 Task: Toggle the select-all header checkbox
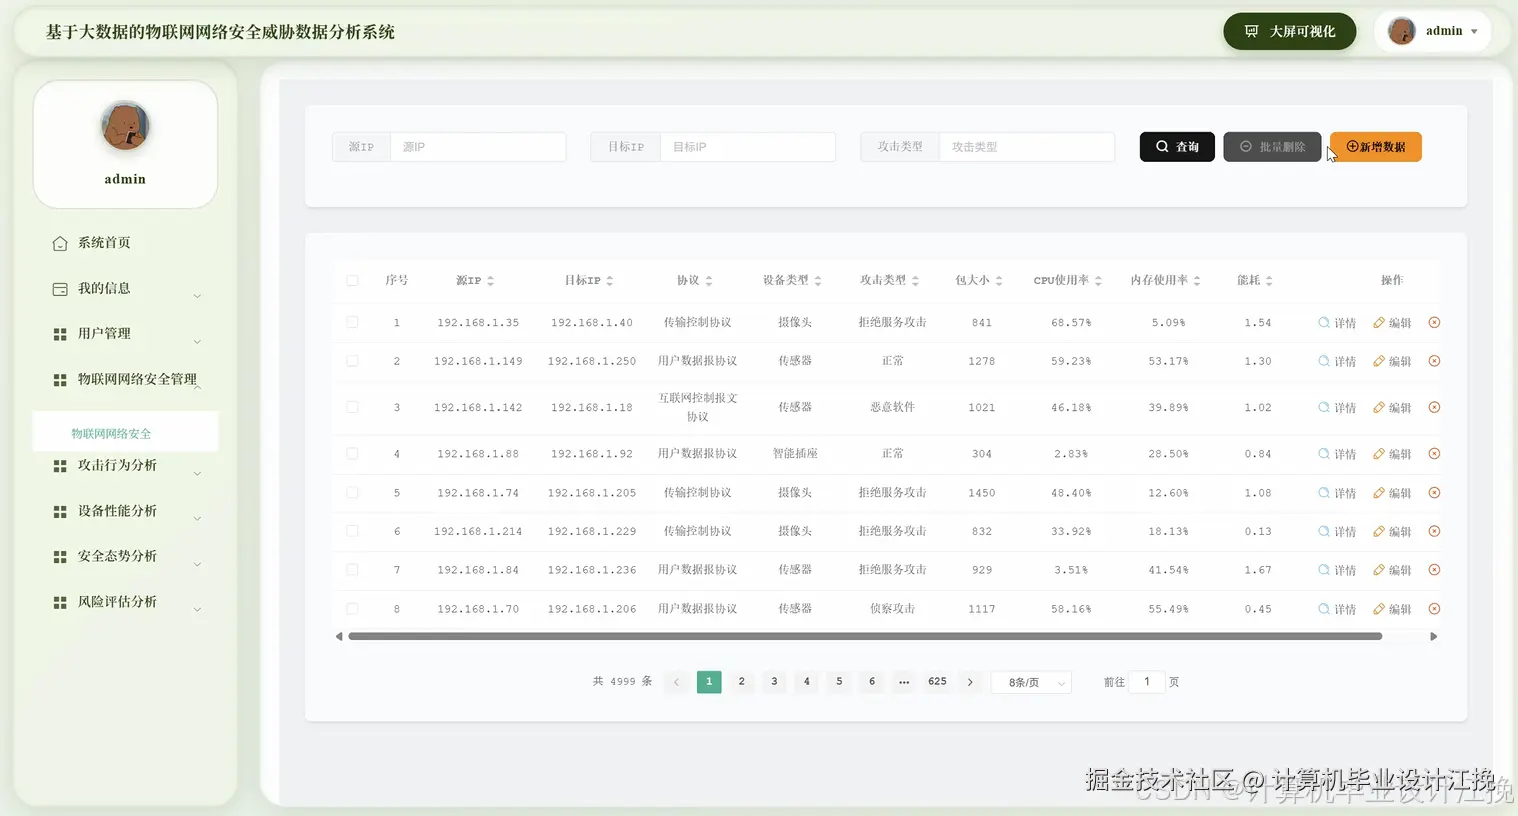[352, 281]
